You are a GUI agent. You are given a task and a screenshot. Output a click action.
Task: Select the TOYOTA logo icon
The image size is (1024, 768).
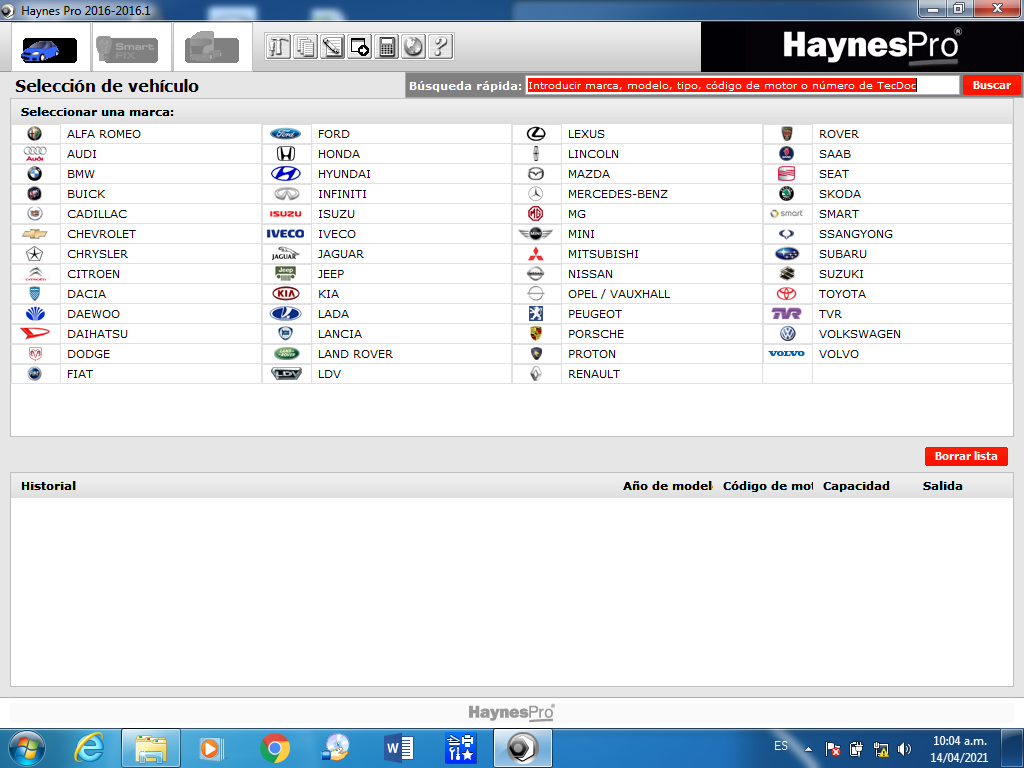(x=786, y=294)
